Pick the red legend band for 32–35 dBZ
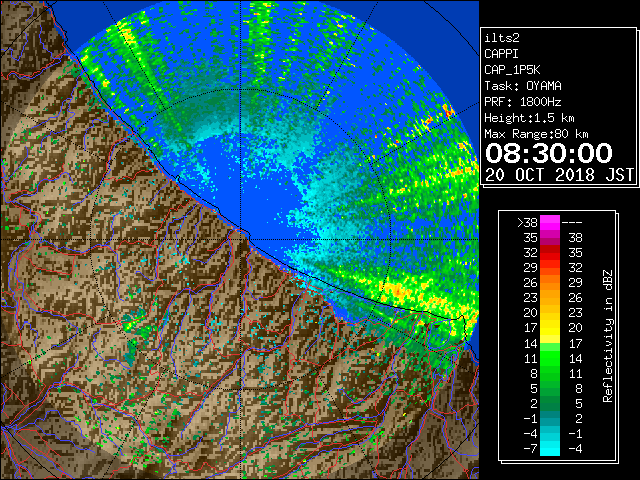The image size is (640, 480). click(550, 253)
